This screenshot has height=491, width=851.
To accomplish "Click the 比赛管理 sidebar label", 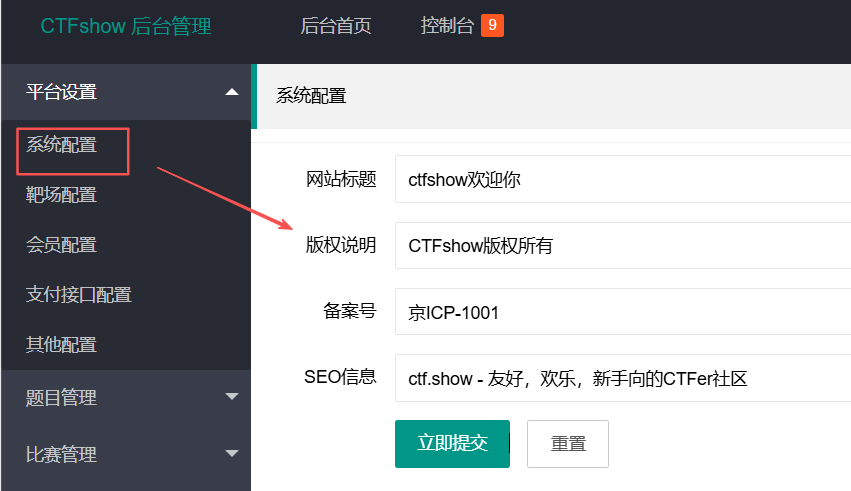I will pos(61,454).
